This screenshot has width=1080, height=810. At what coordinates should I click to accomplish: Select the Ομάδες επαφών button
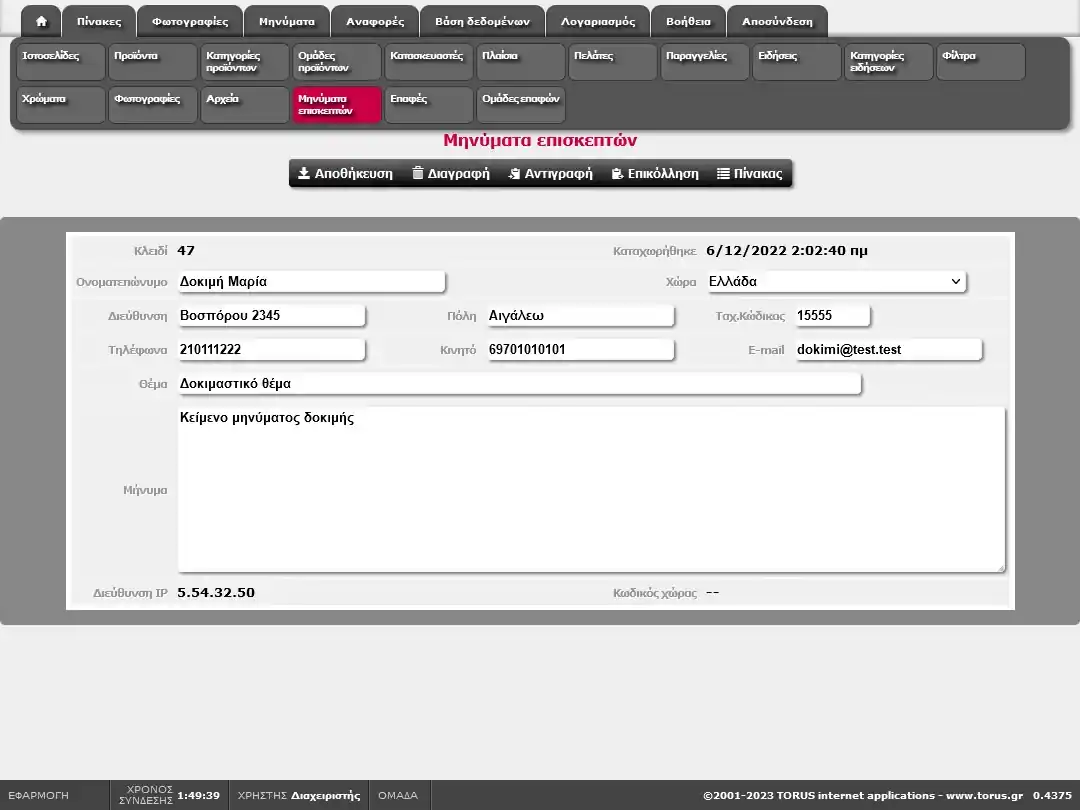pos(520,105)
